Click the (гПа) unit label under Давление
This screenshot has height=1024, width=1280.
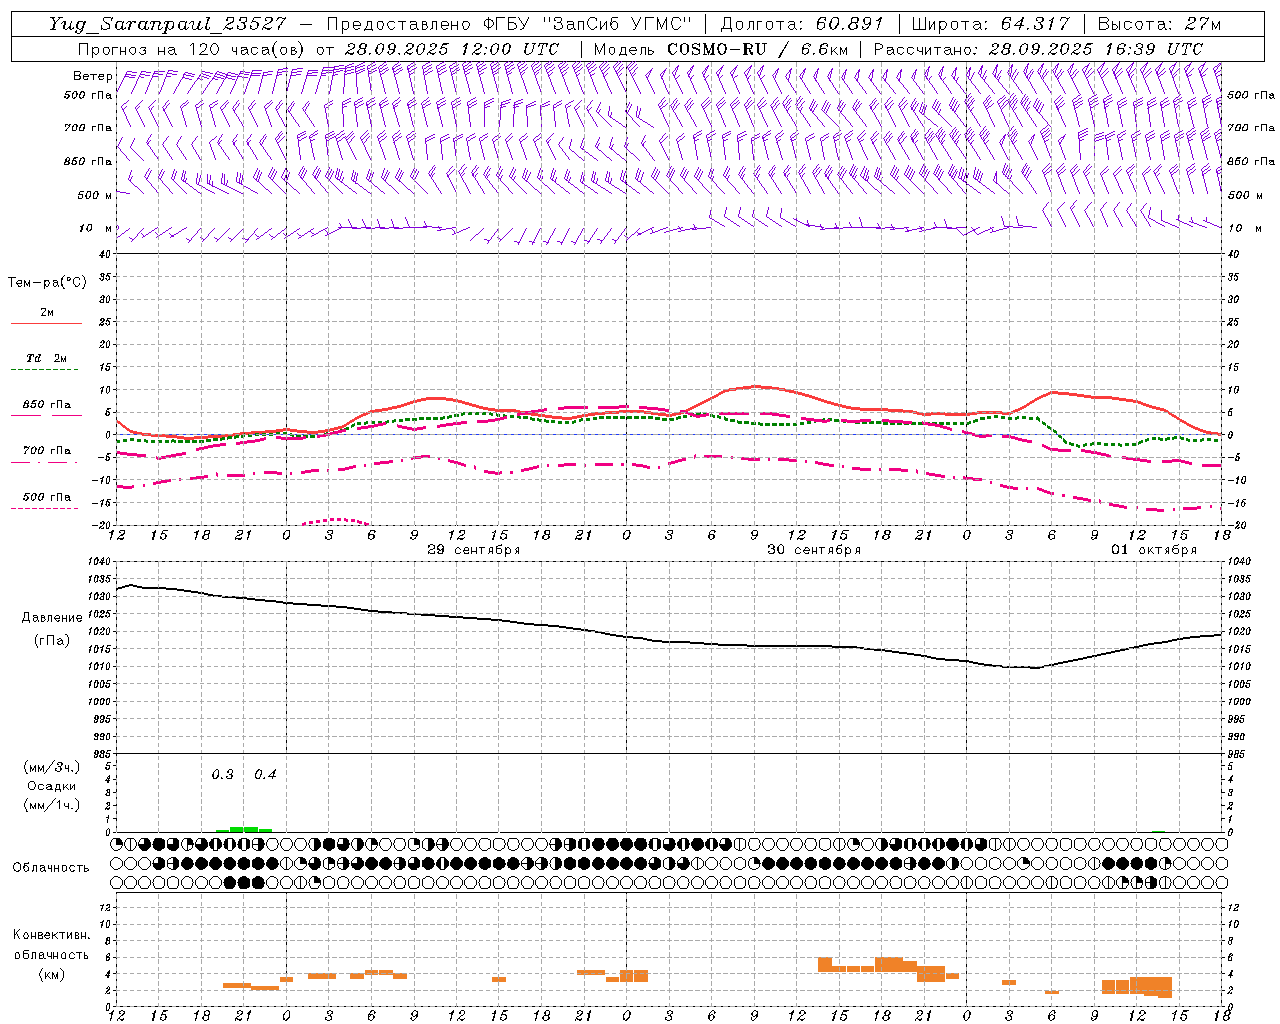(x=52, y=640)
